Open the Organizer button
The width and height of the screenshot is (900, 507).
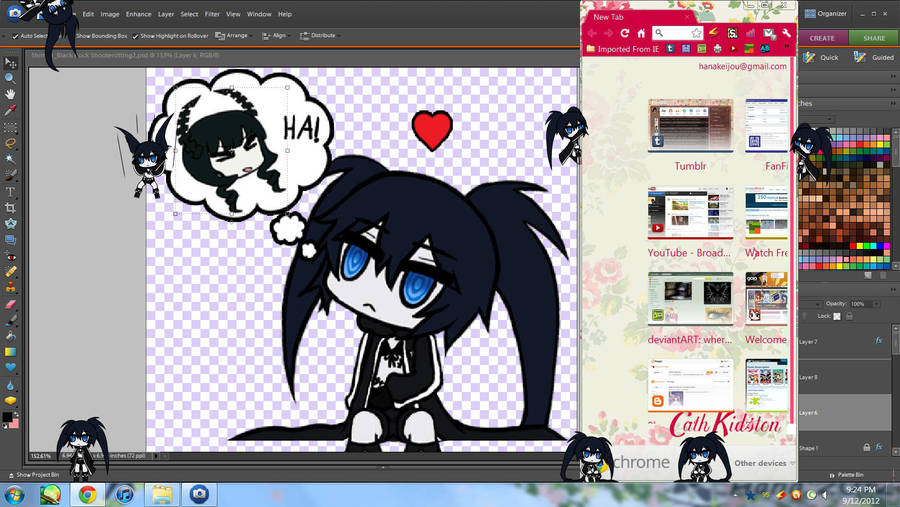click(x=826, y=14)
